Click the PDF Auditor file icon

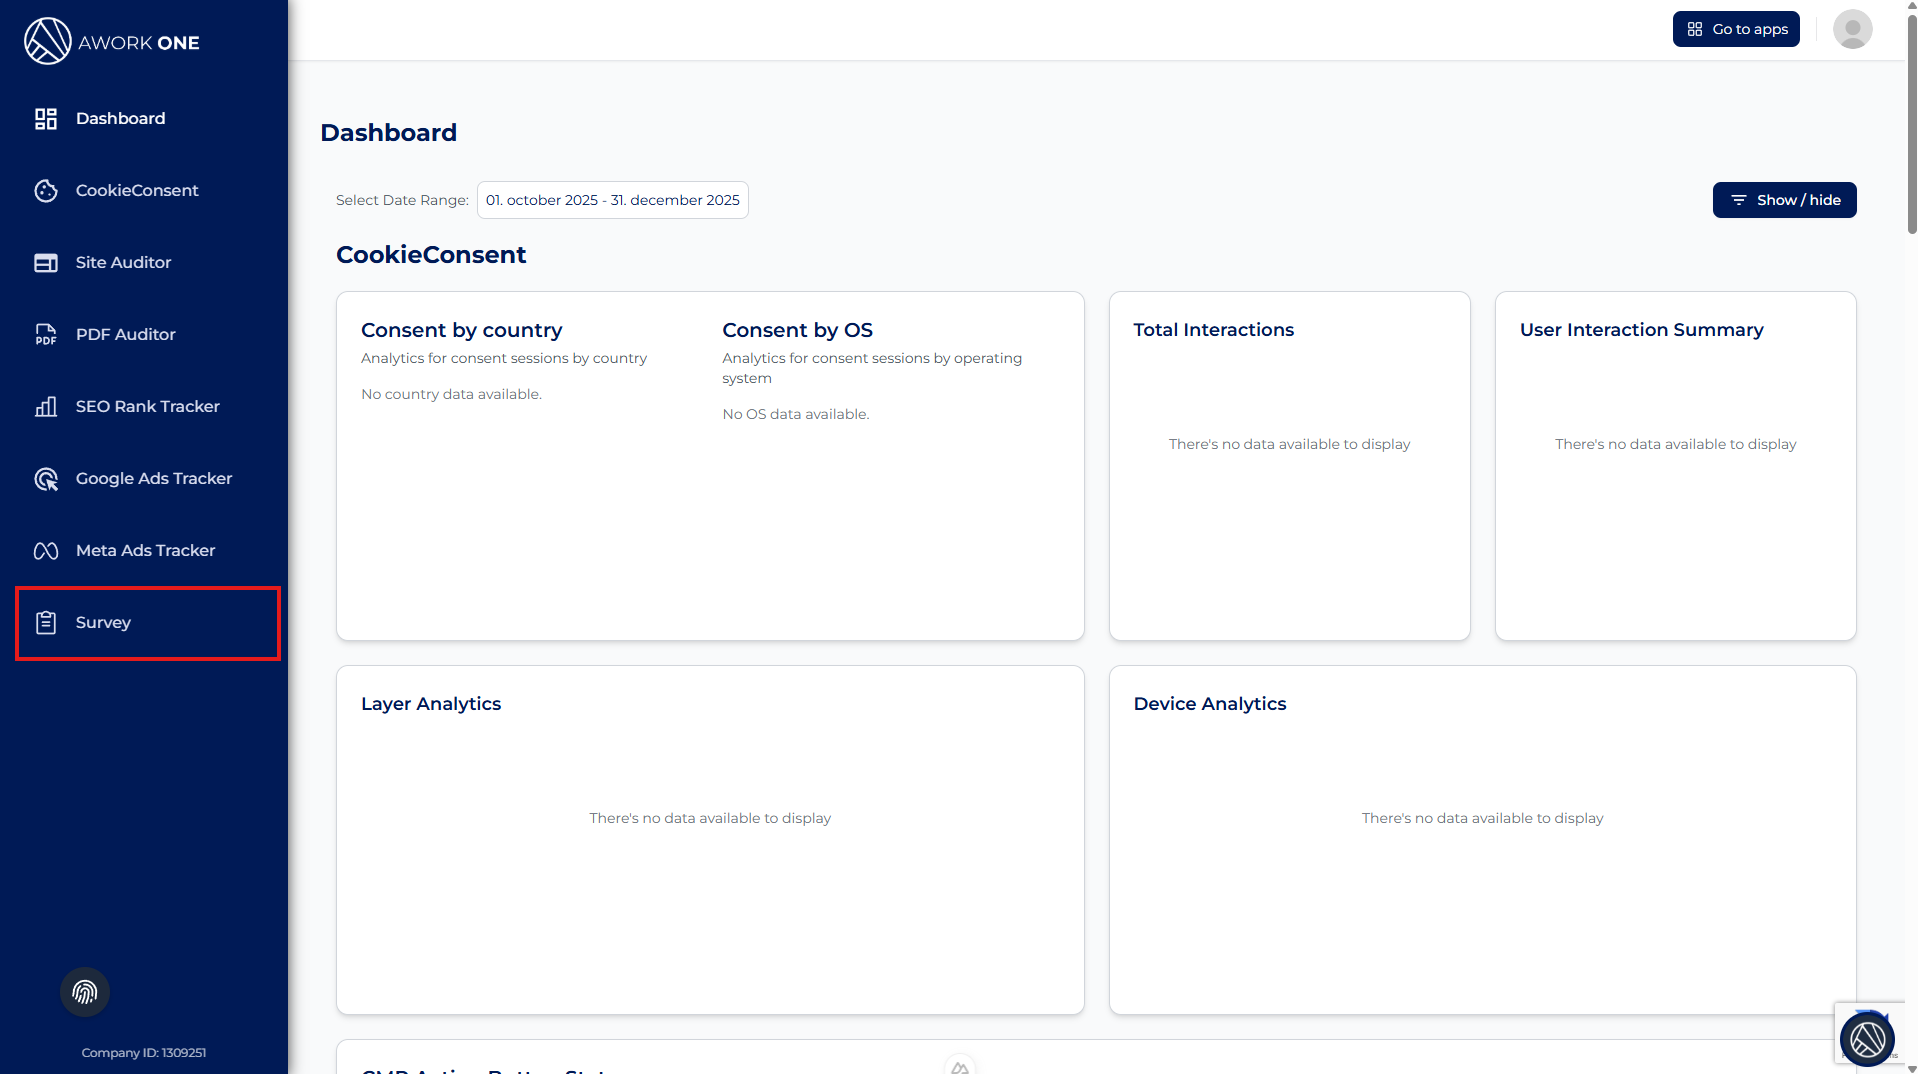[46, 335]
